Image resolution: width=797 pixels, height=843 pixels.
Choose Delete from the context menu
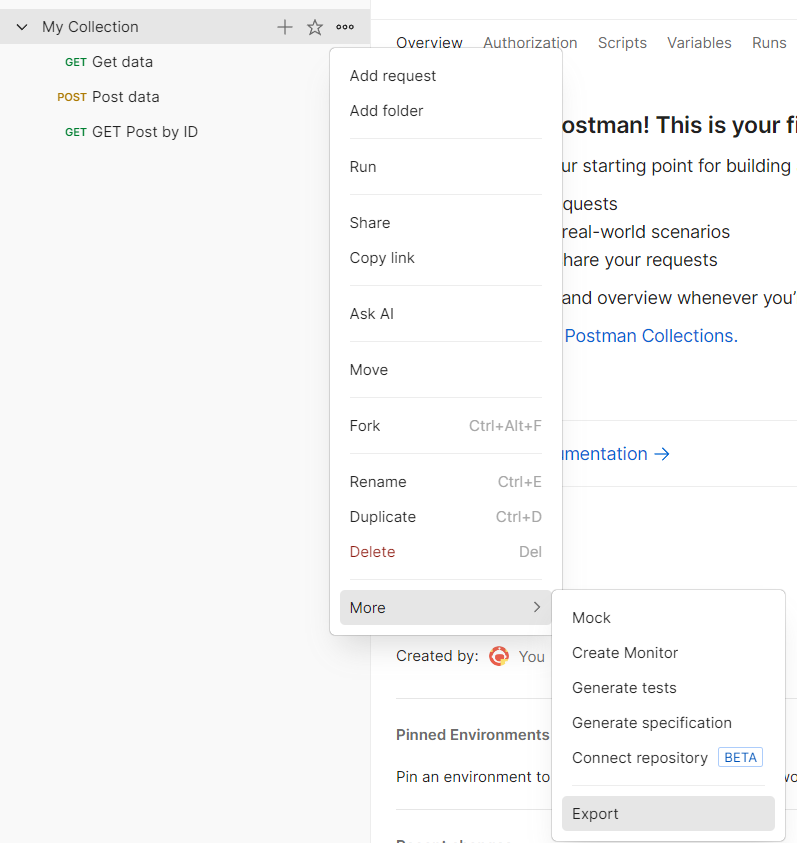[372, 552]
